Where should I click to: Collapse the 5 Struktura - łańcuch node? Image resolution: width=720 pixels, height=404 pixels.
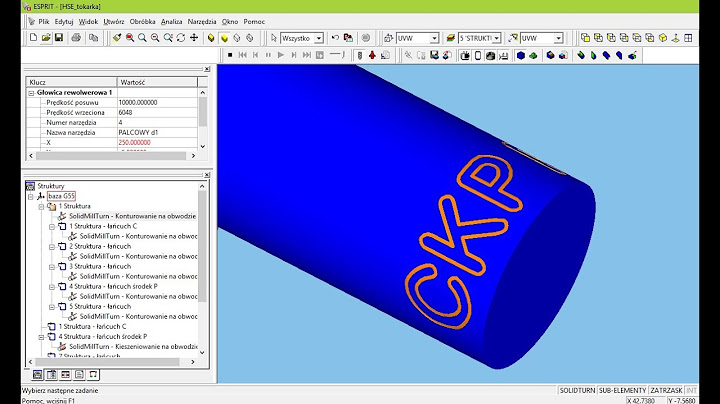(x=52, y=307)
